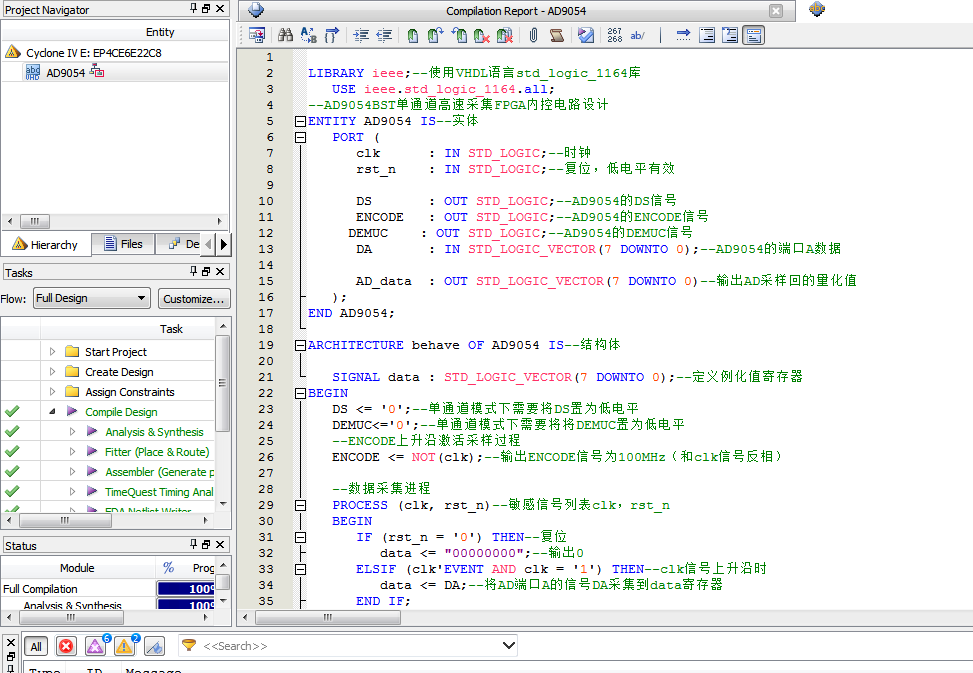The image size is (973, 673).
Task: Click the Find and Replace toolbar icon
Action: [308, 36]
